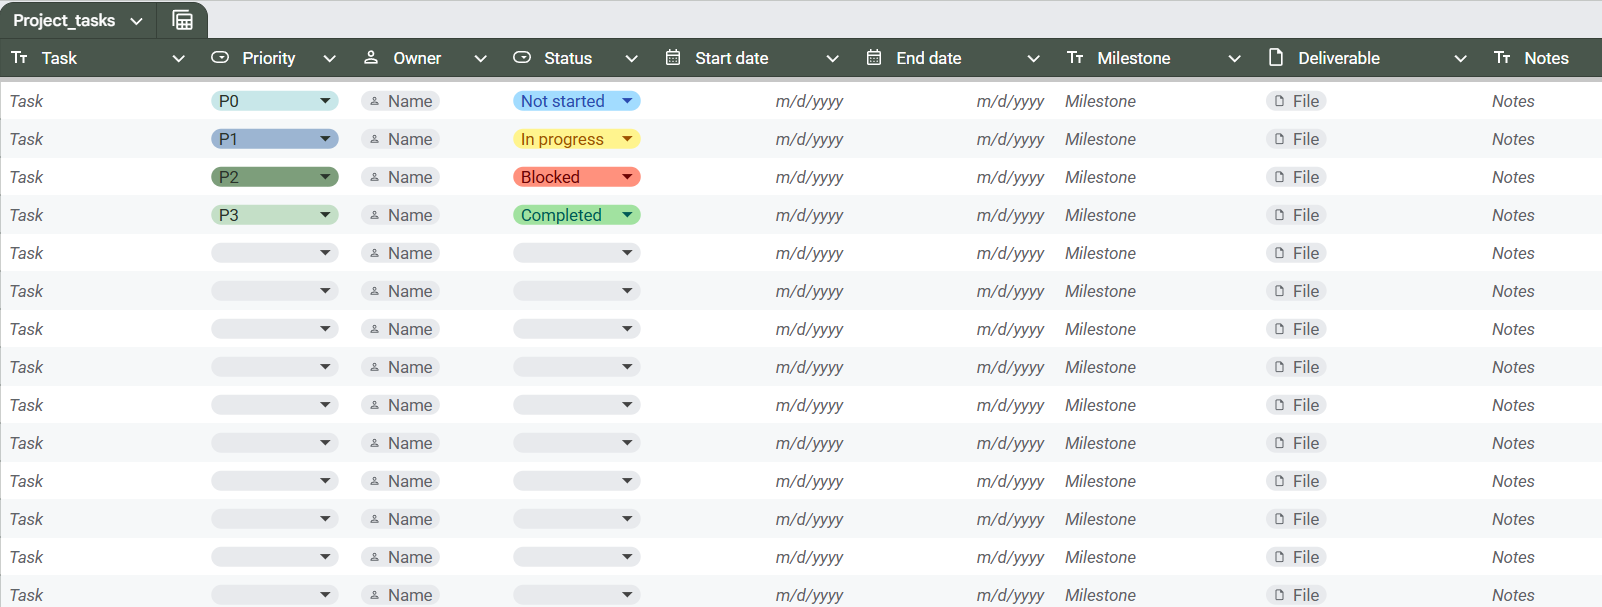Select the Notes cell in the P1 row
The width and height of the screenshot is (1602, 607).
[x=1543, y=139]
